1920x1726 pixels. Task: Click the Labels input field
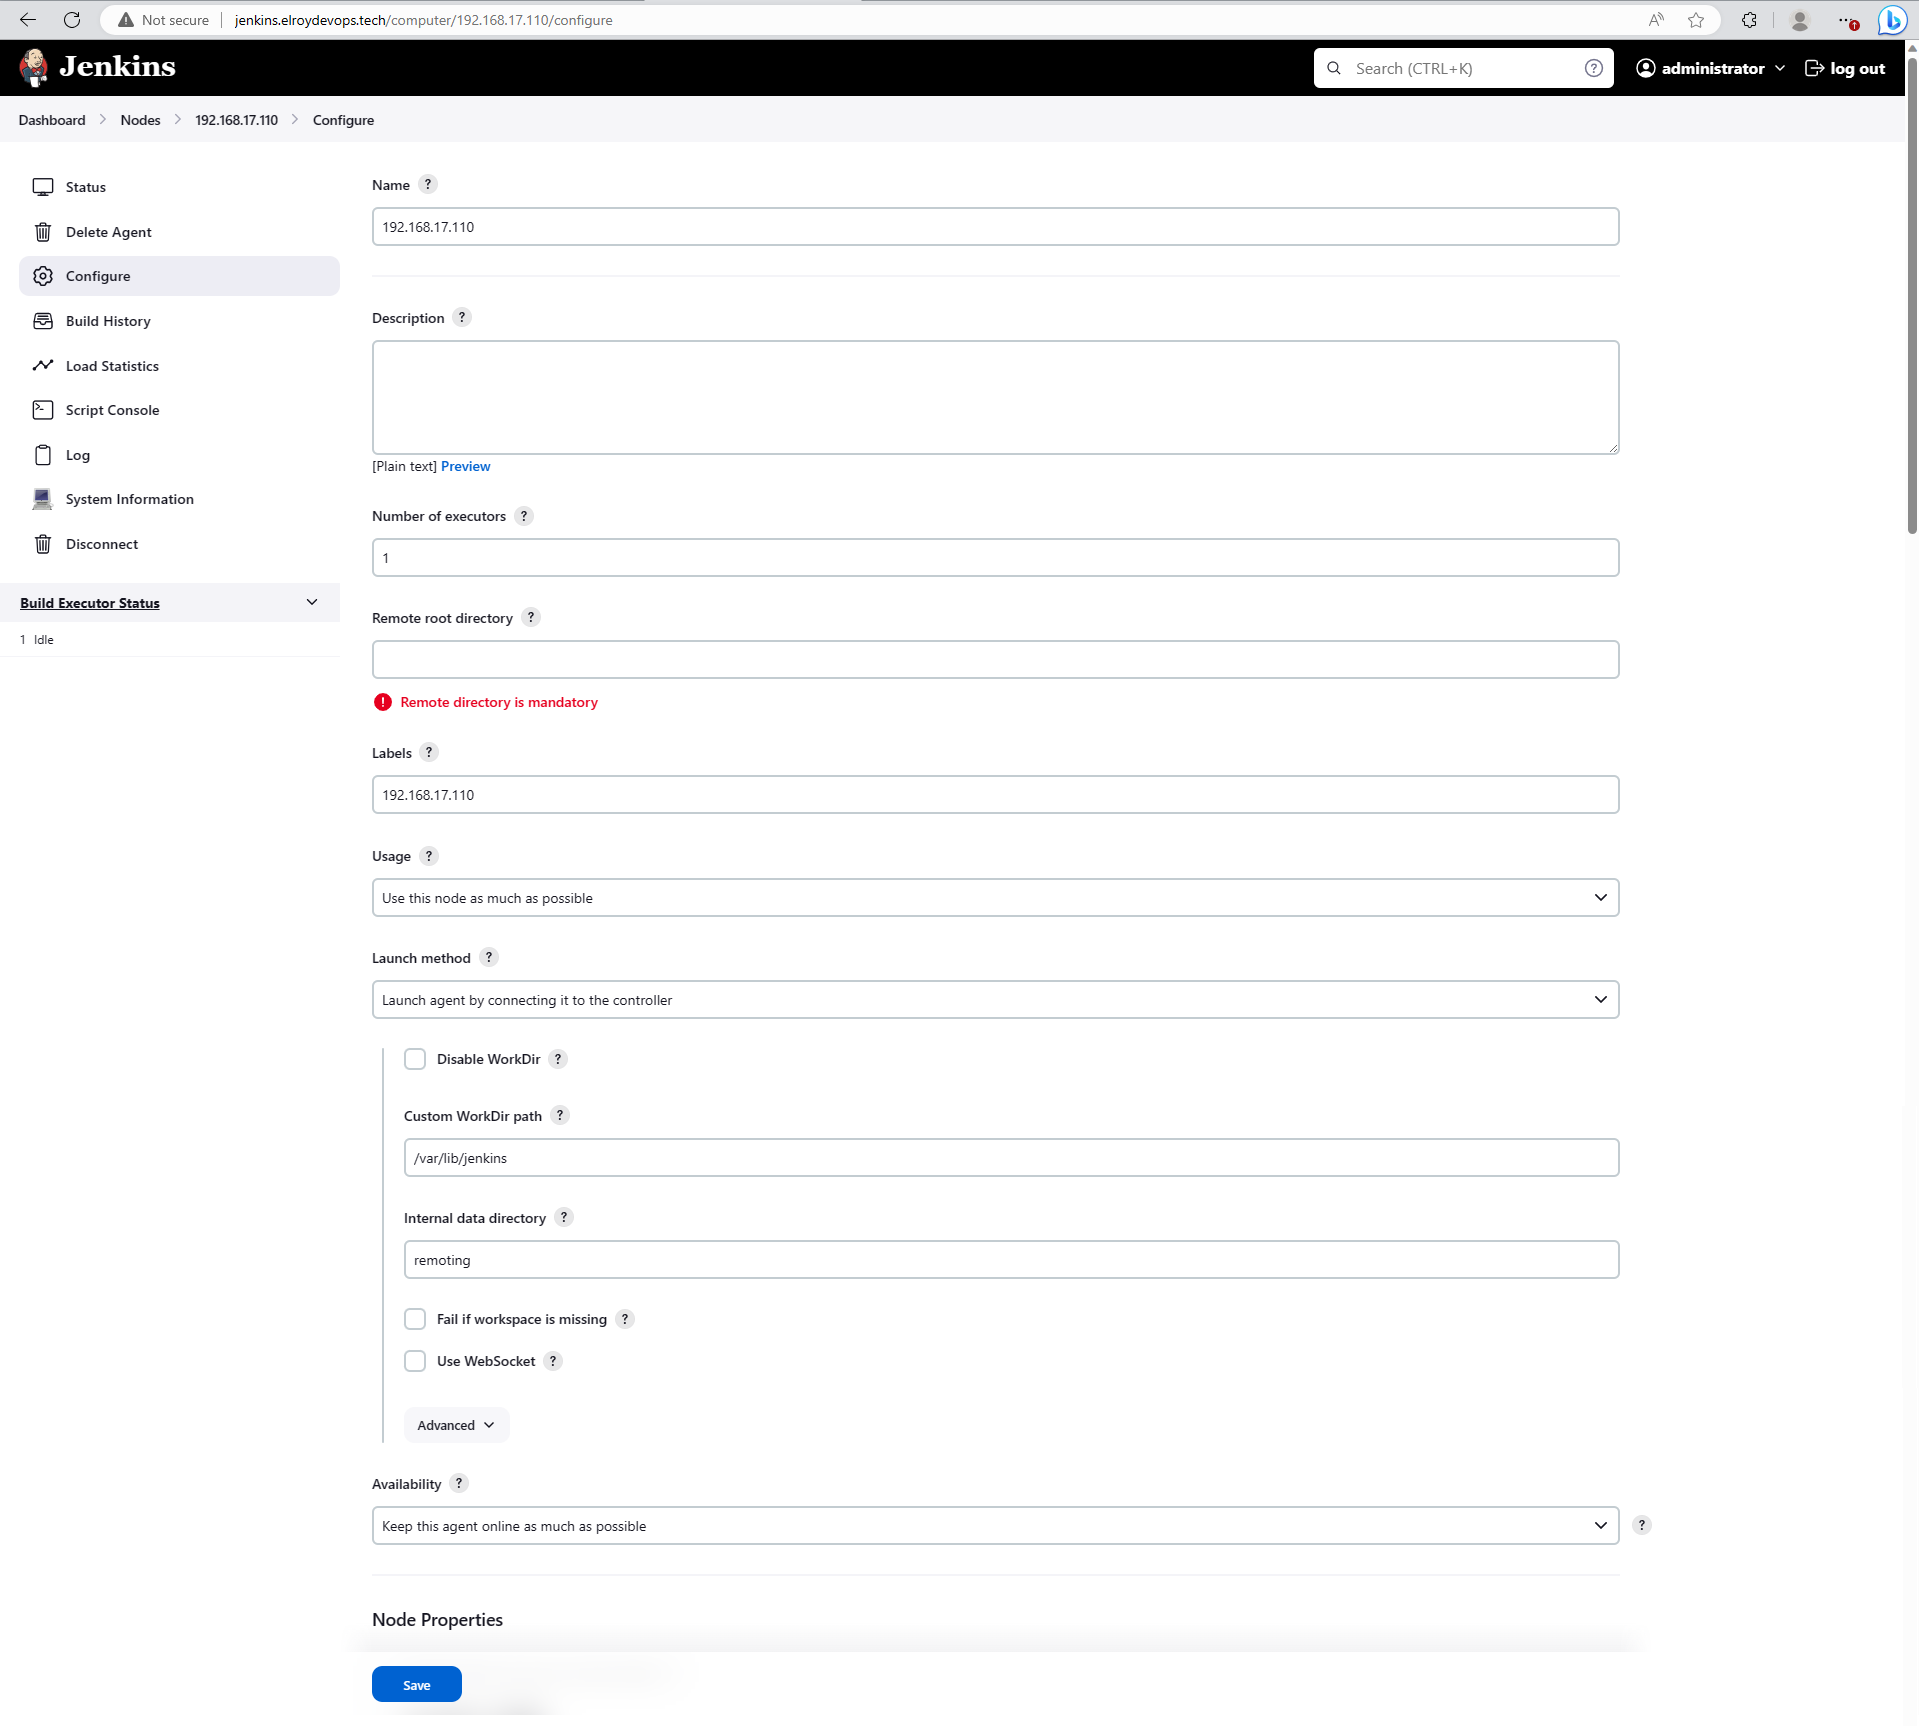pos(995,795)
